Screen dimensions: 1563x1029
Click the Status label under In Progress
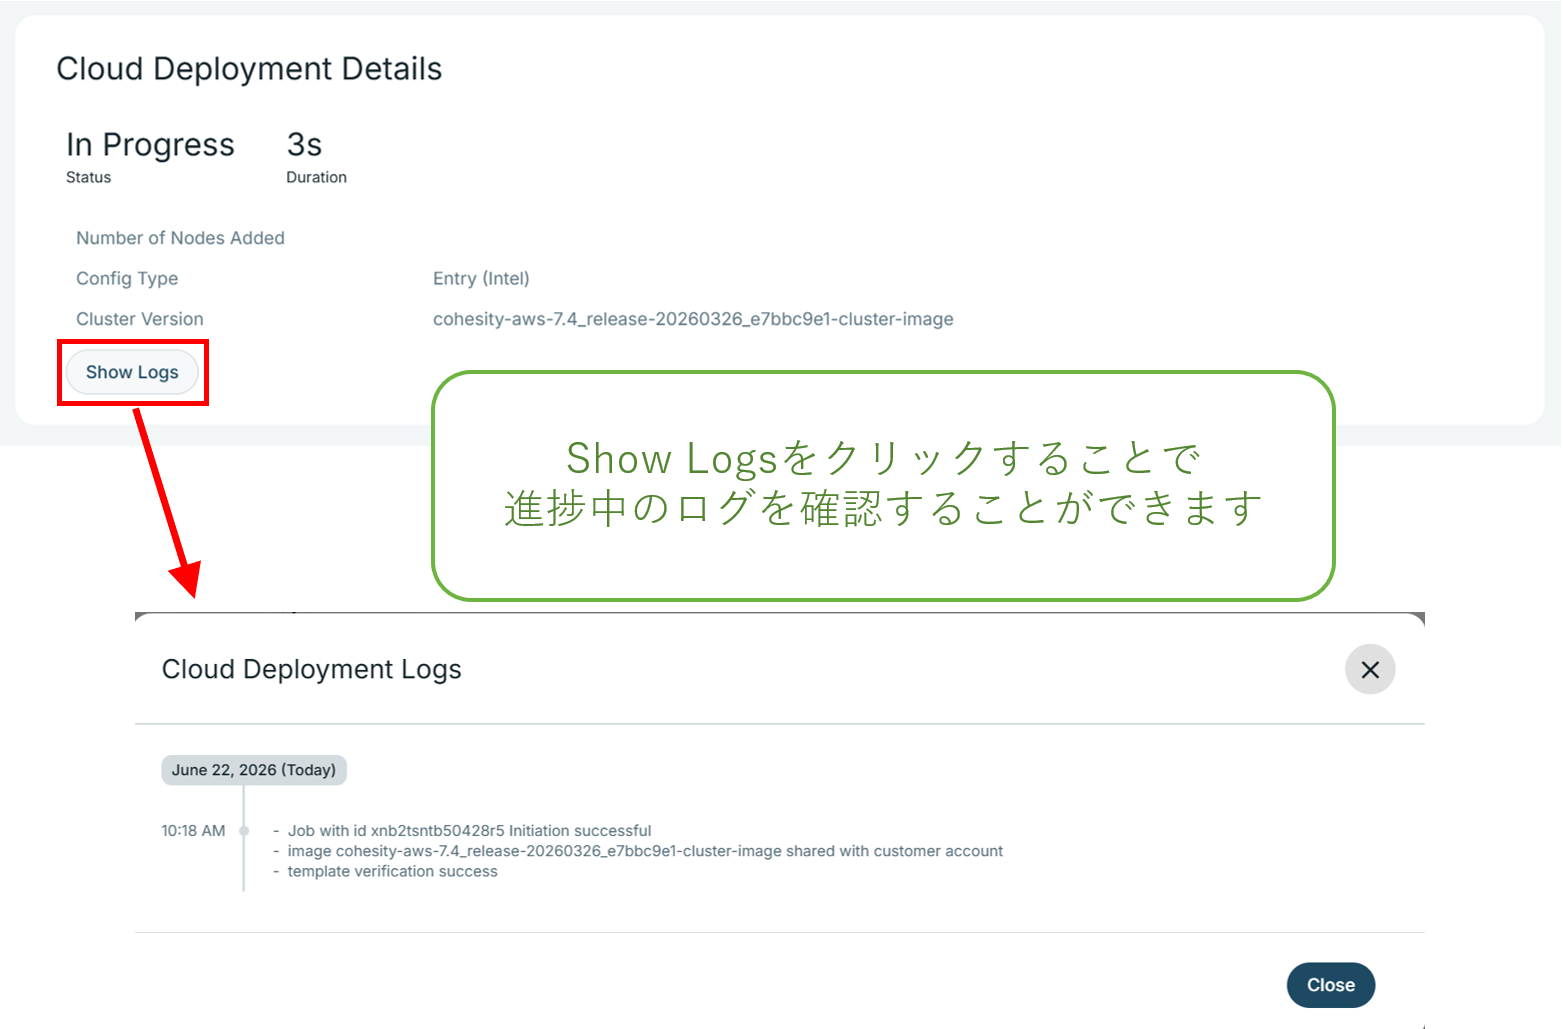point(88,178)
